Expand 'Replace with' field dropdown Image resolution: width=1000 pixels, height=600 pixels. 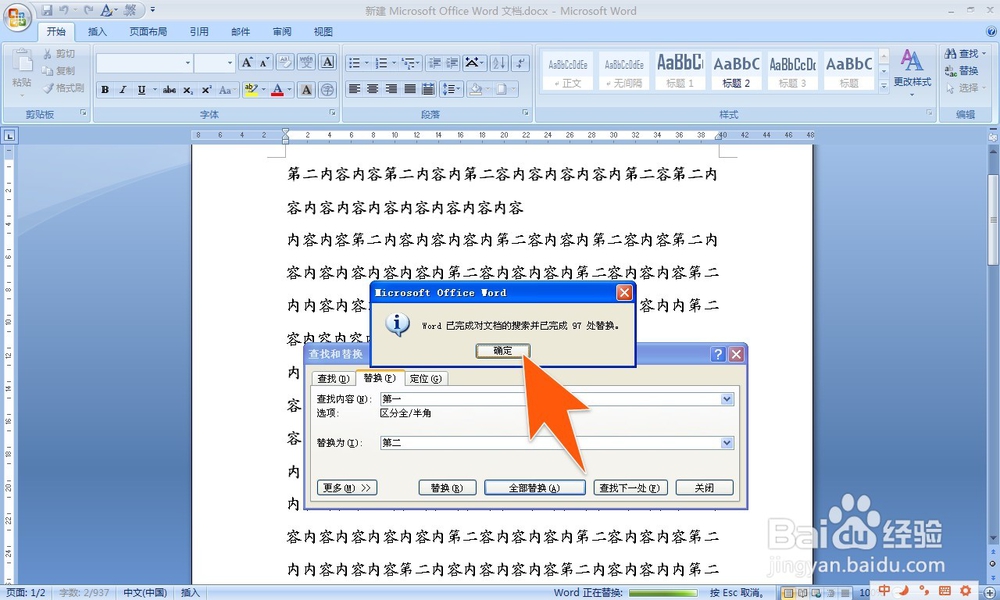726,443
